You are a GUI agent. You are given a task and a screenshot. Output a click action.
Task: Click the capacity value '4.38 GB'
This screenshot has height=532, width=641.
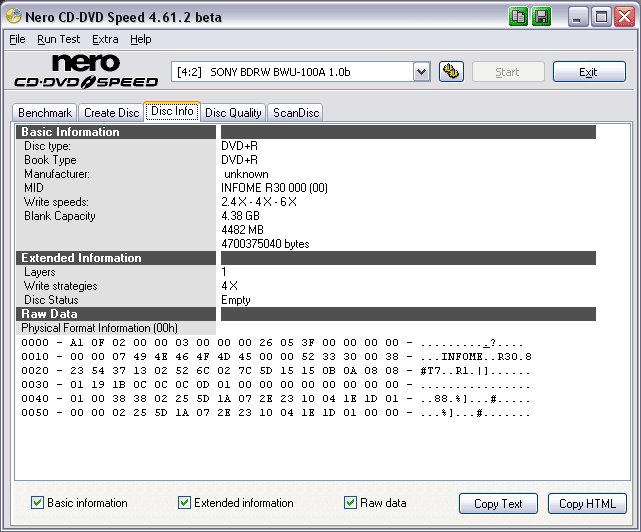tap(240, 216)
